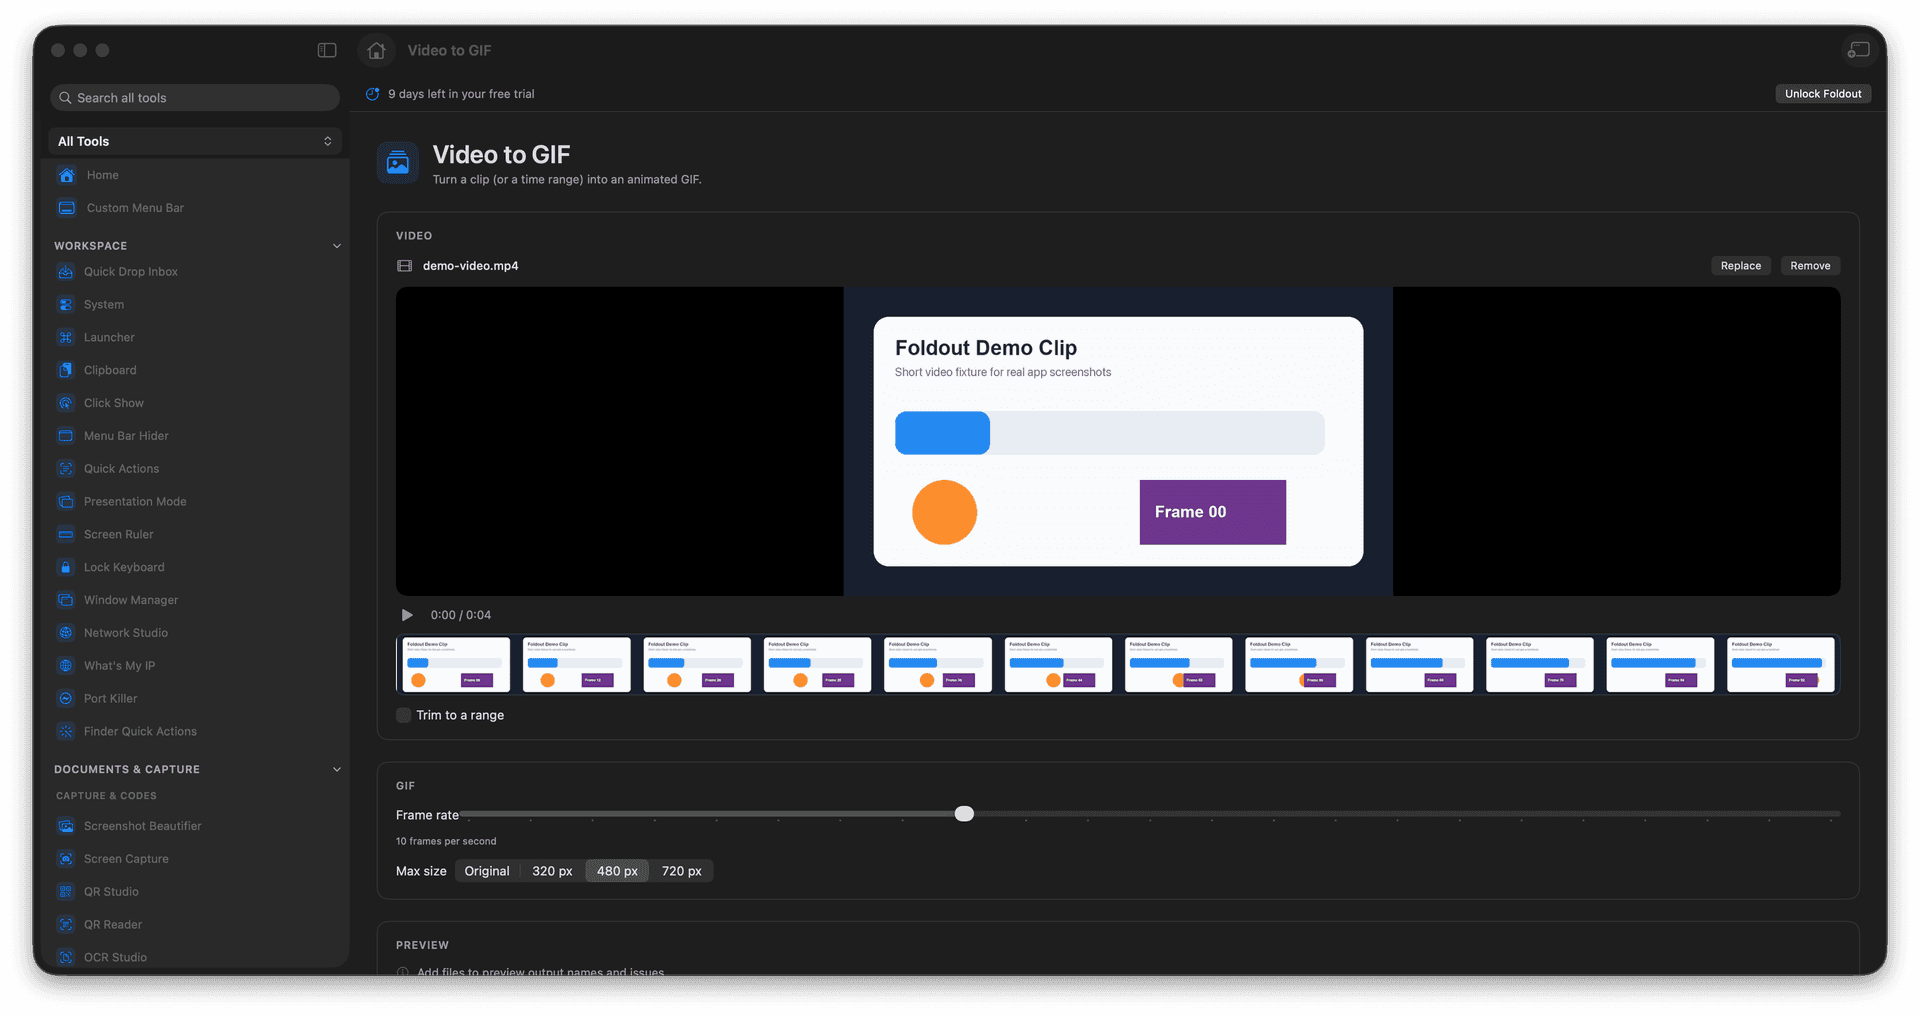The height and width of the screenshot is (1016, 1920).
Task: Open the window mode icon at top right
Action: pos(1859,50)
